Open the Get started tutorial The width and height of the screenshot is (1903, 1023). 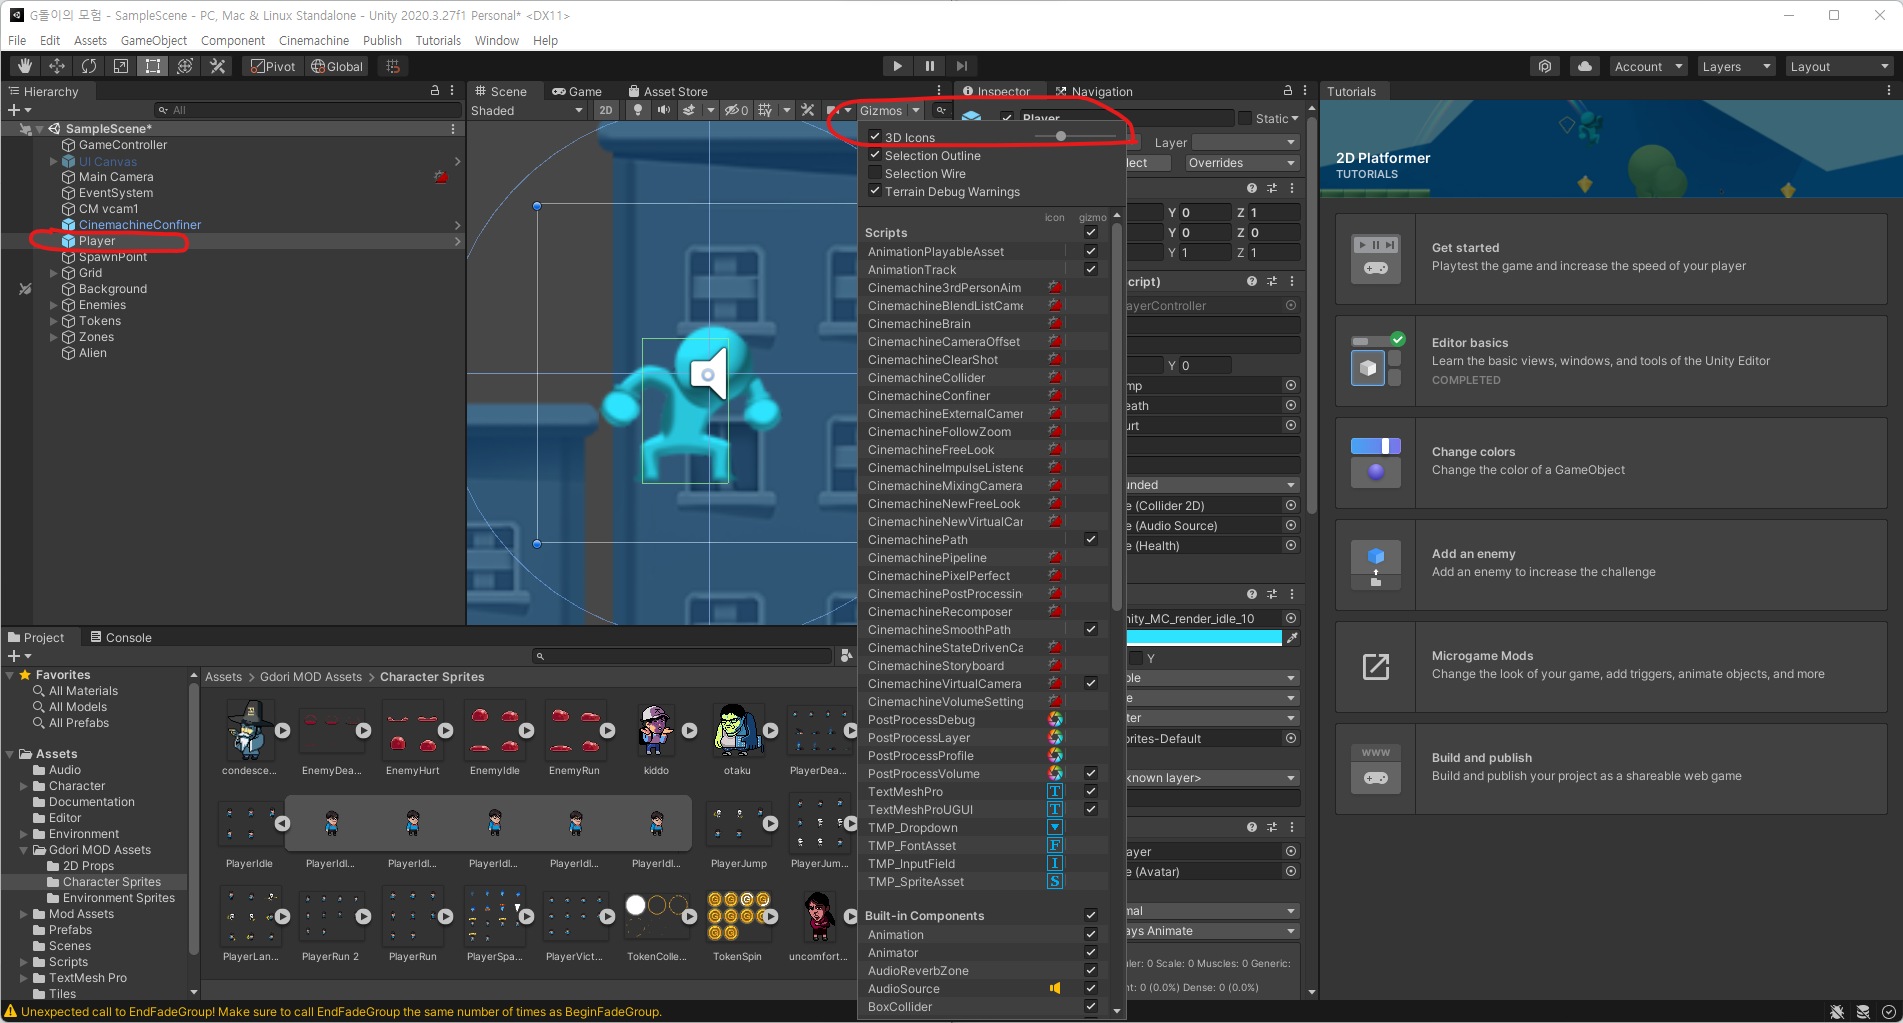click(x=1611, y=258)
